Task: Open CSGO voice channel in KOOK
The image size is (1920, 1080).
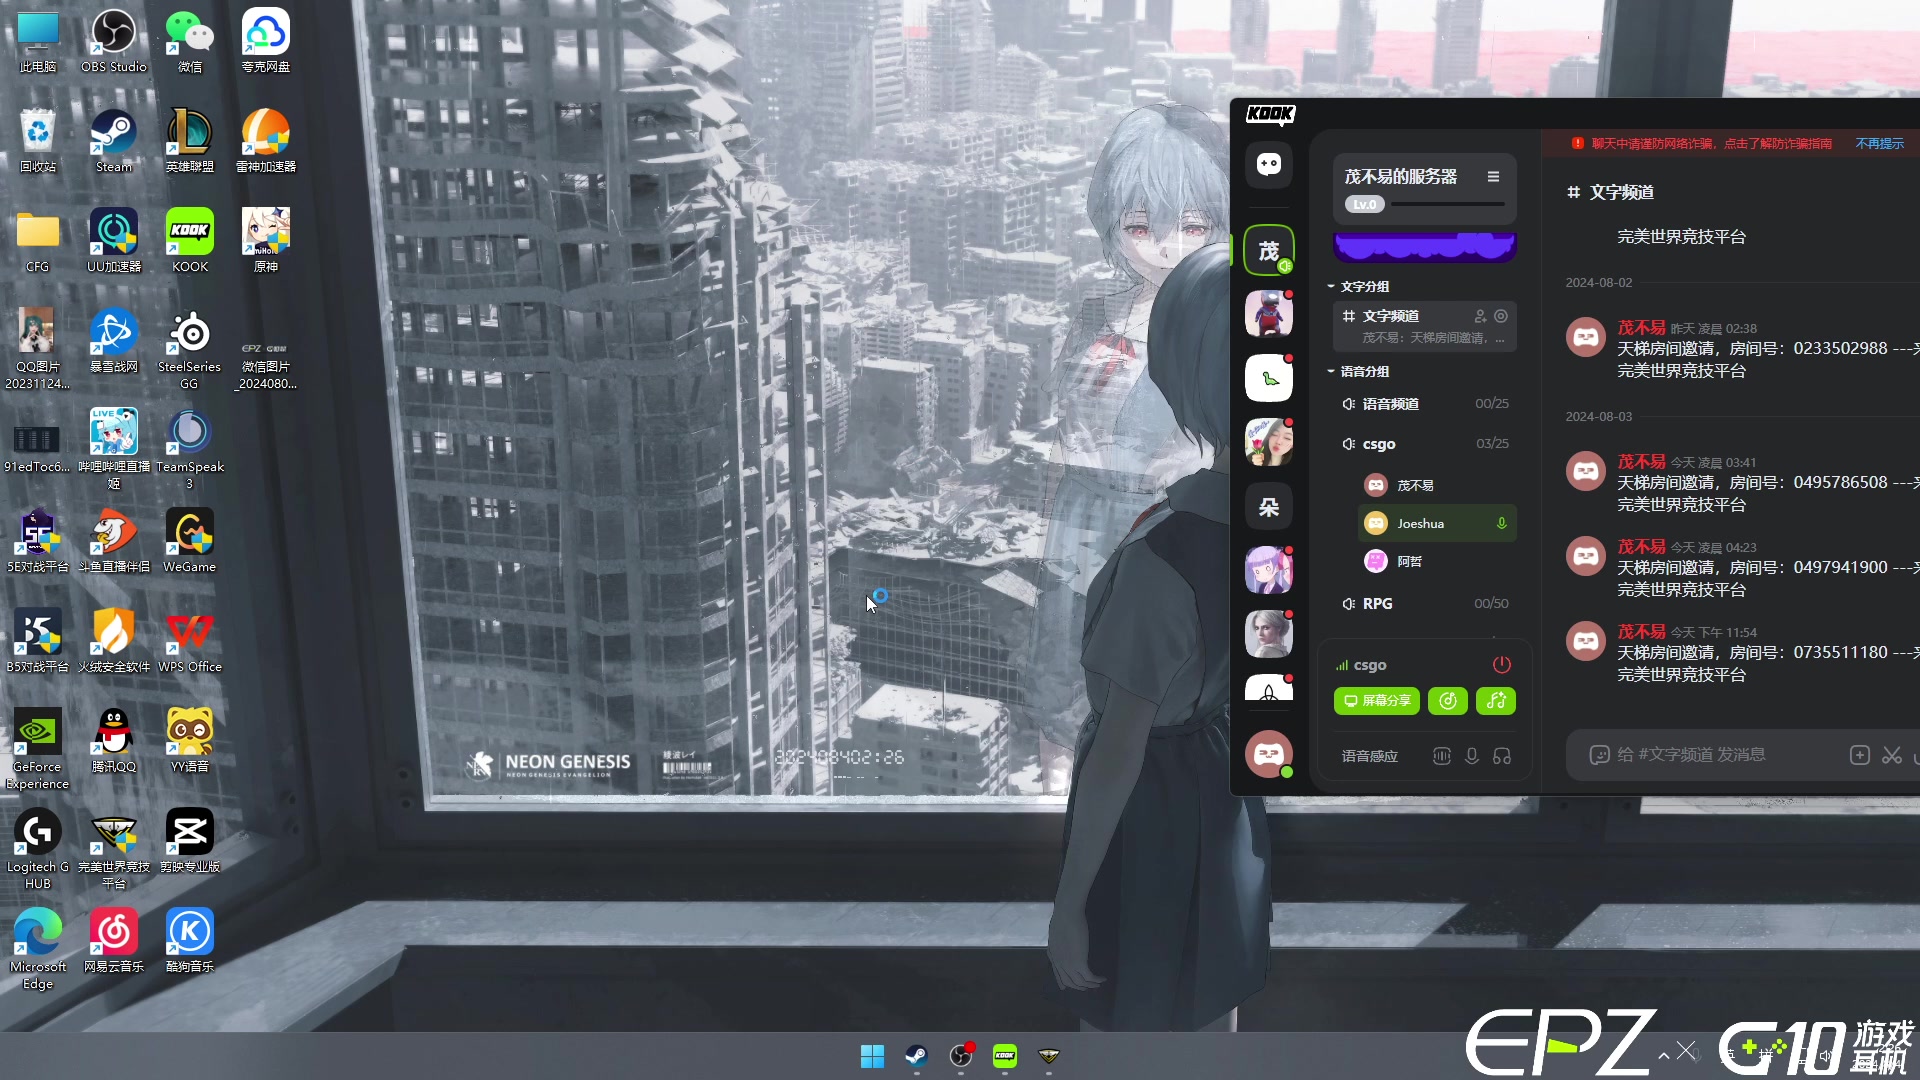Action: point(1379,443)
